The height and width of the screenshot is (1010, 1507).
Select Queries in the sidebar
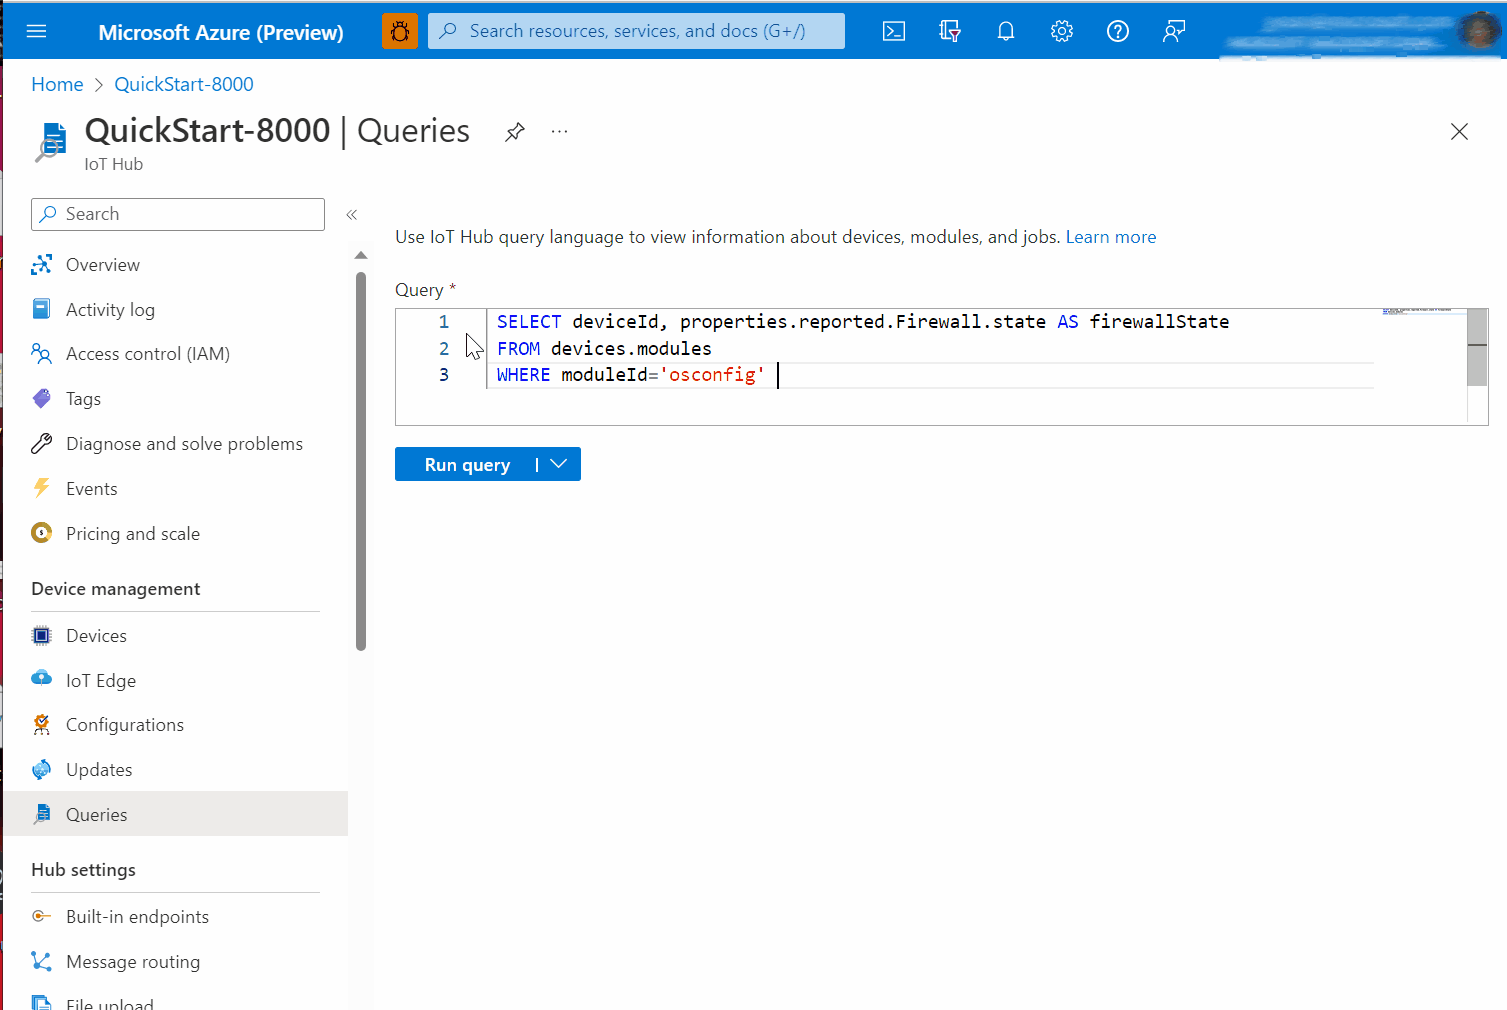(176, 814)
